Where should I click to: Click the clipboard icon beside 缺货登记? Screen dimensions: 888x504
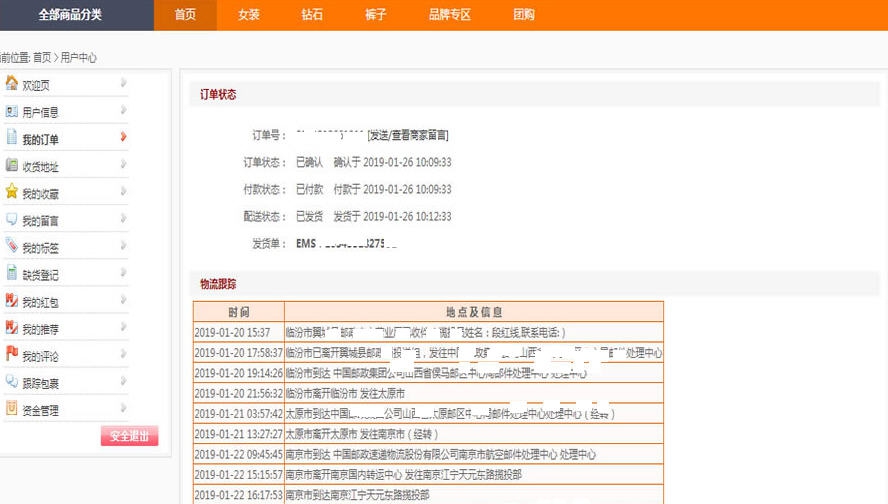(11, 272)
